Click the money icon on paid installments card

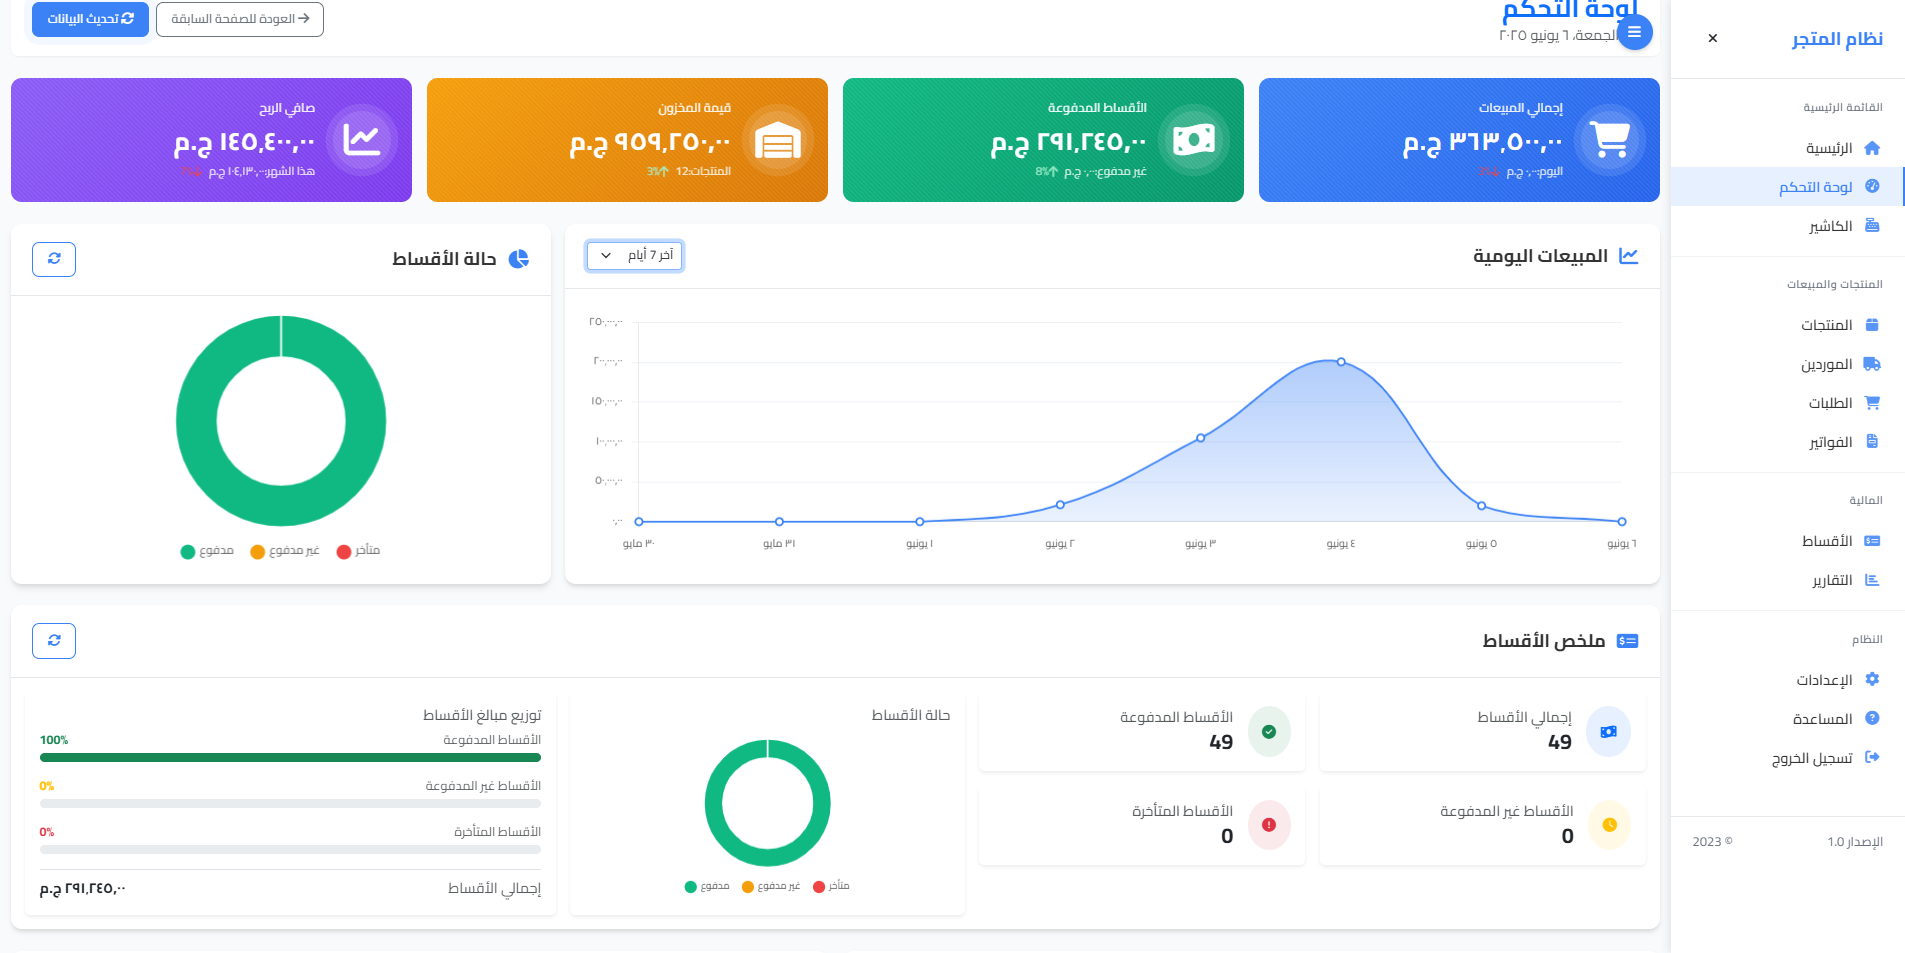1192,140
